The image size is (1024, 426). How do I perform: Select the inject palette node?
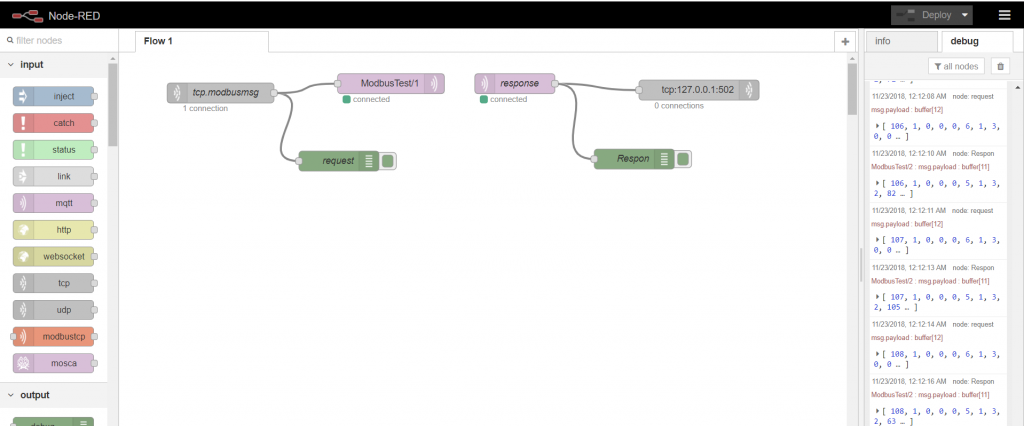tap(54, 97)
